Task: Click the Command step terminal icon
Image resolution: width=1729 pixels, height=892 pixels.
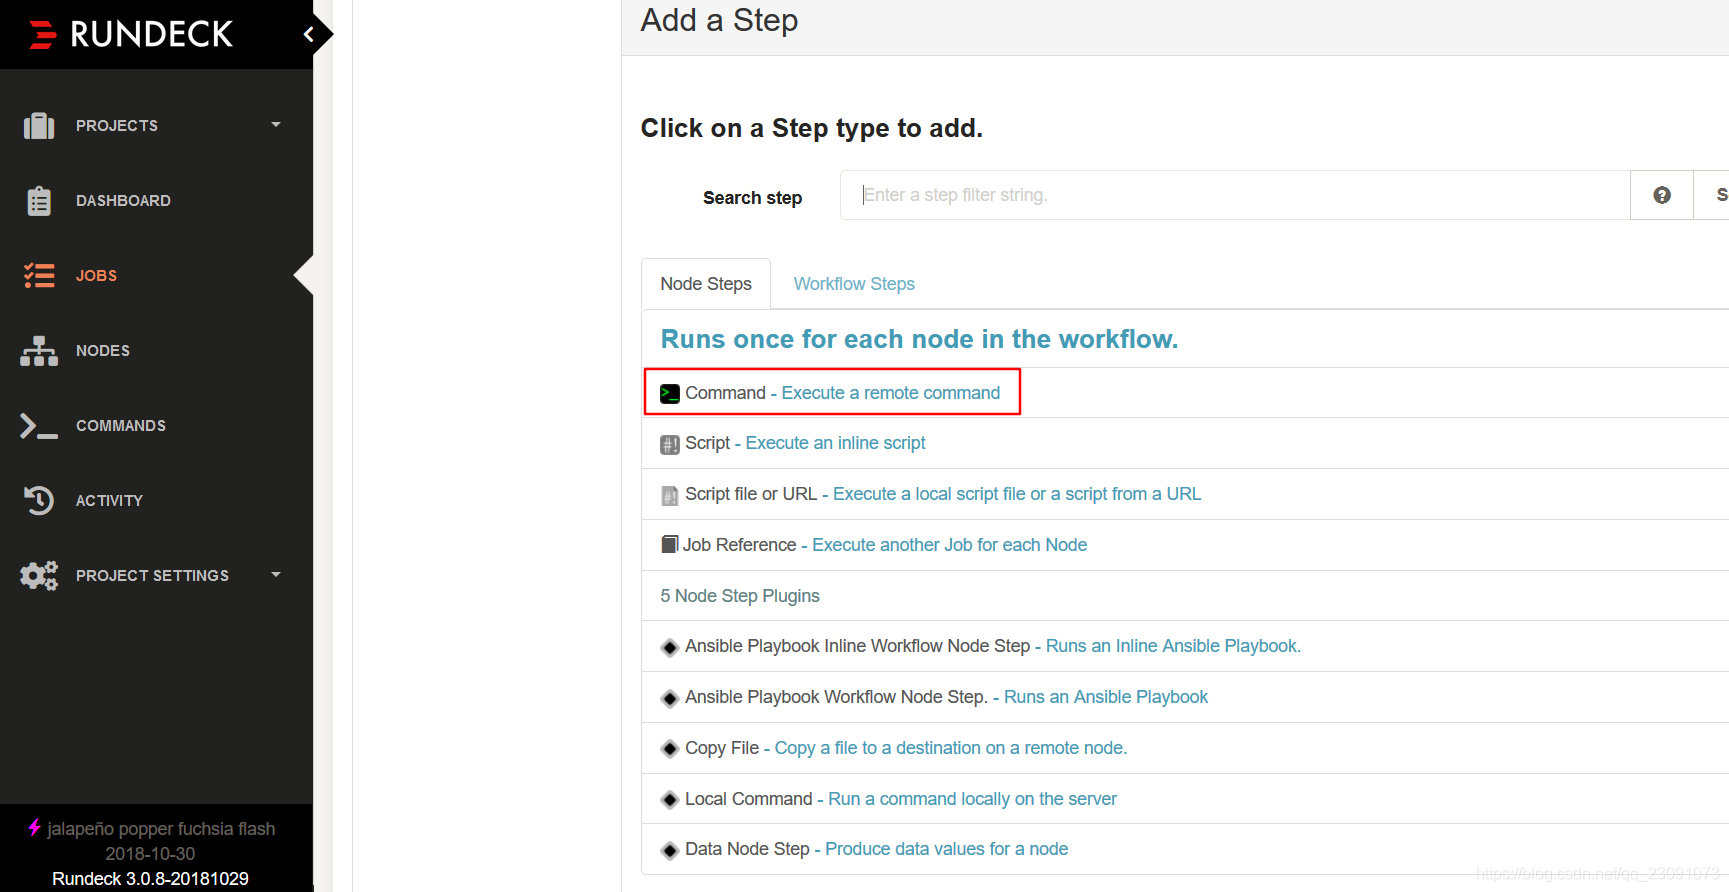Action: [x=670, y=394]
